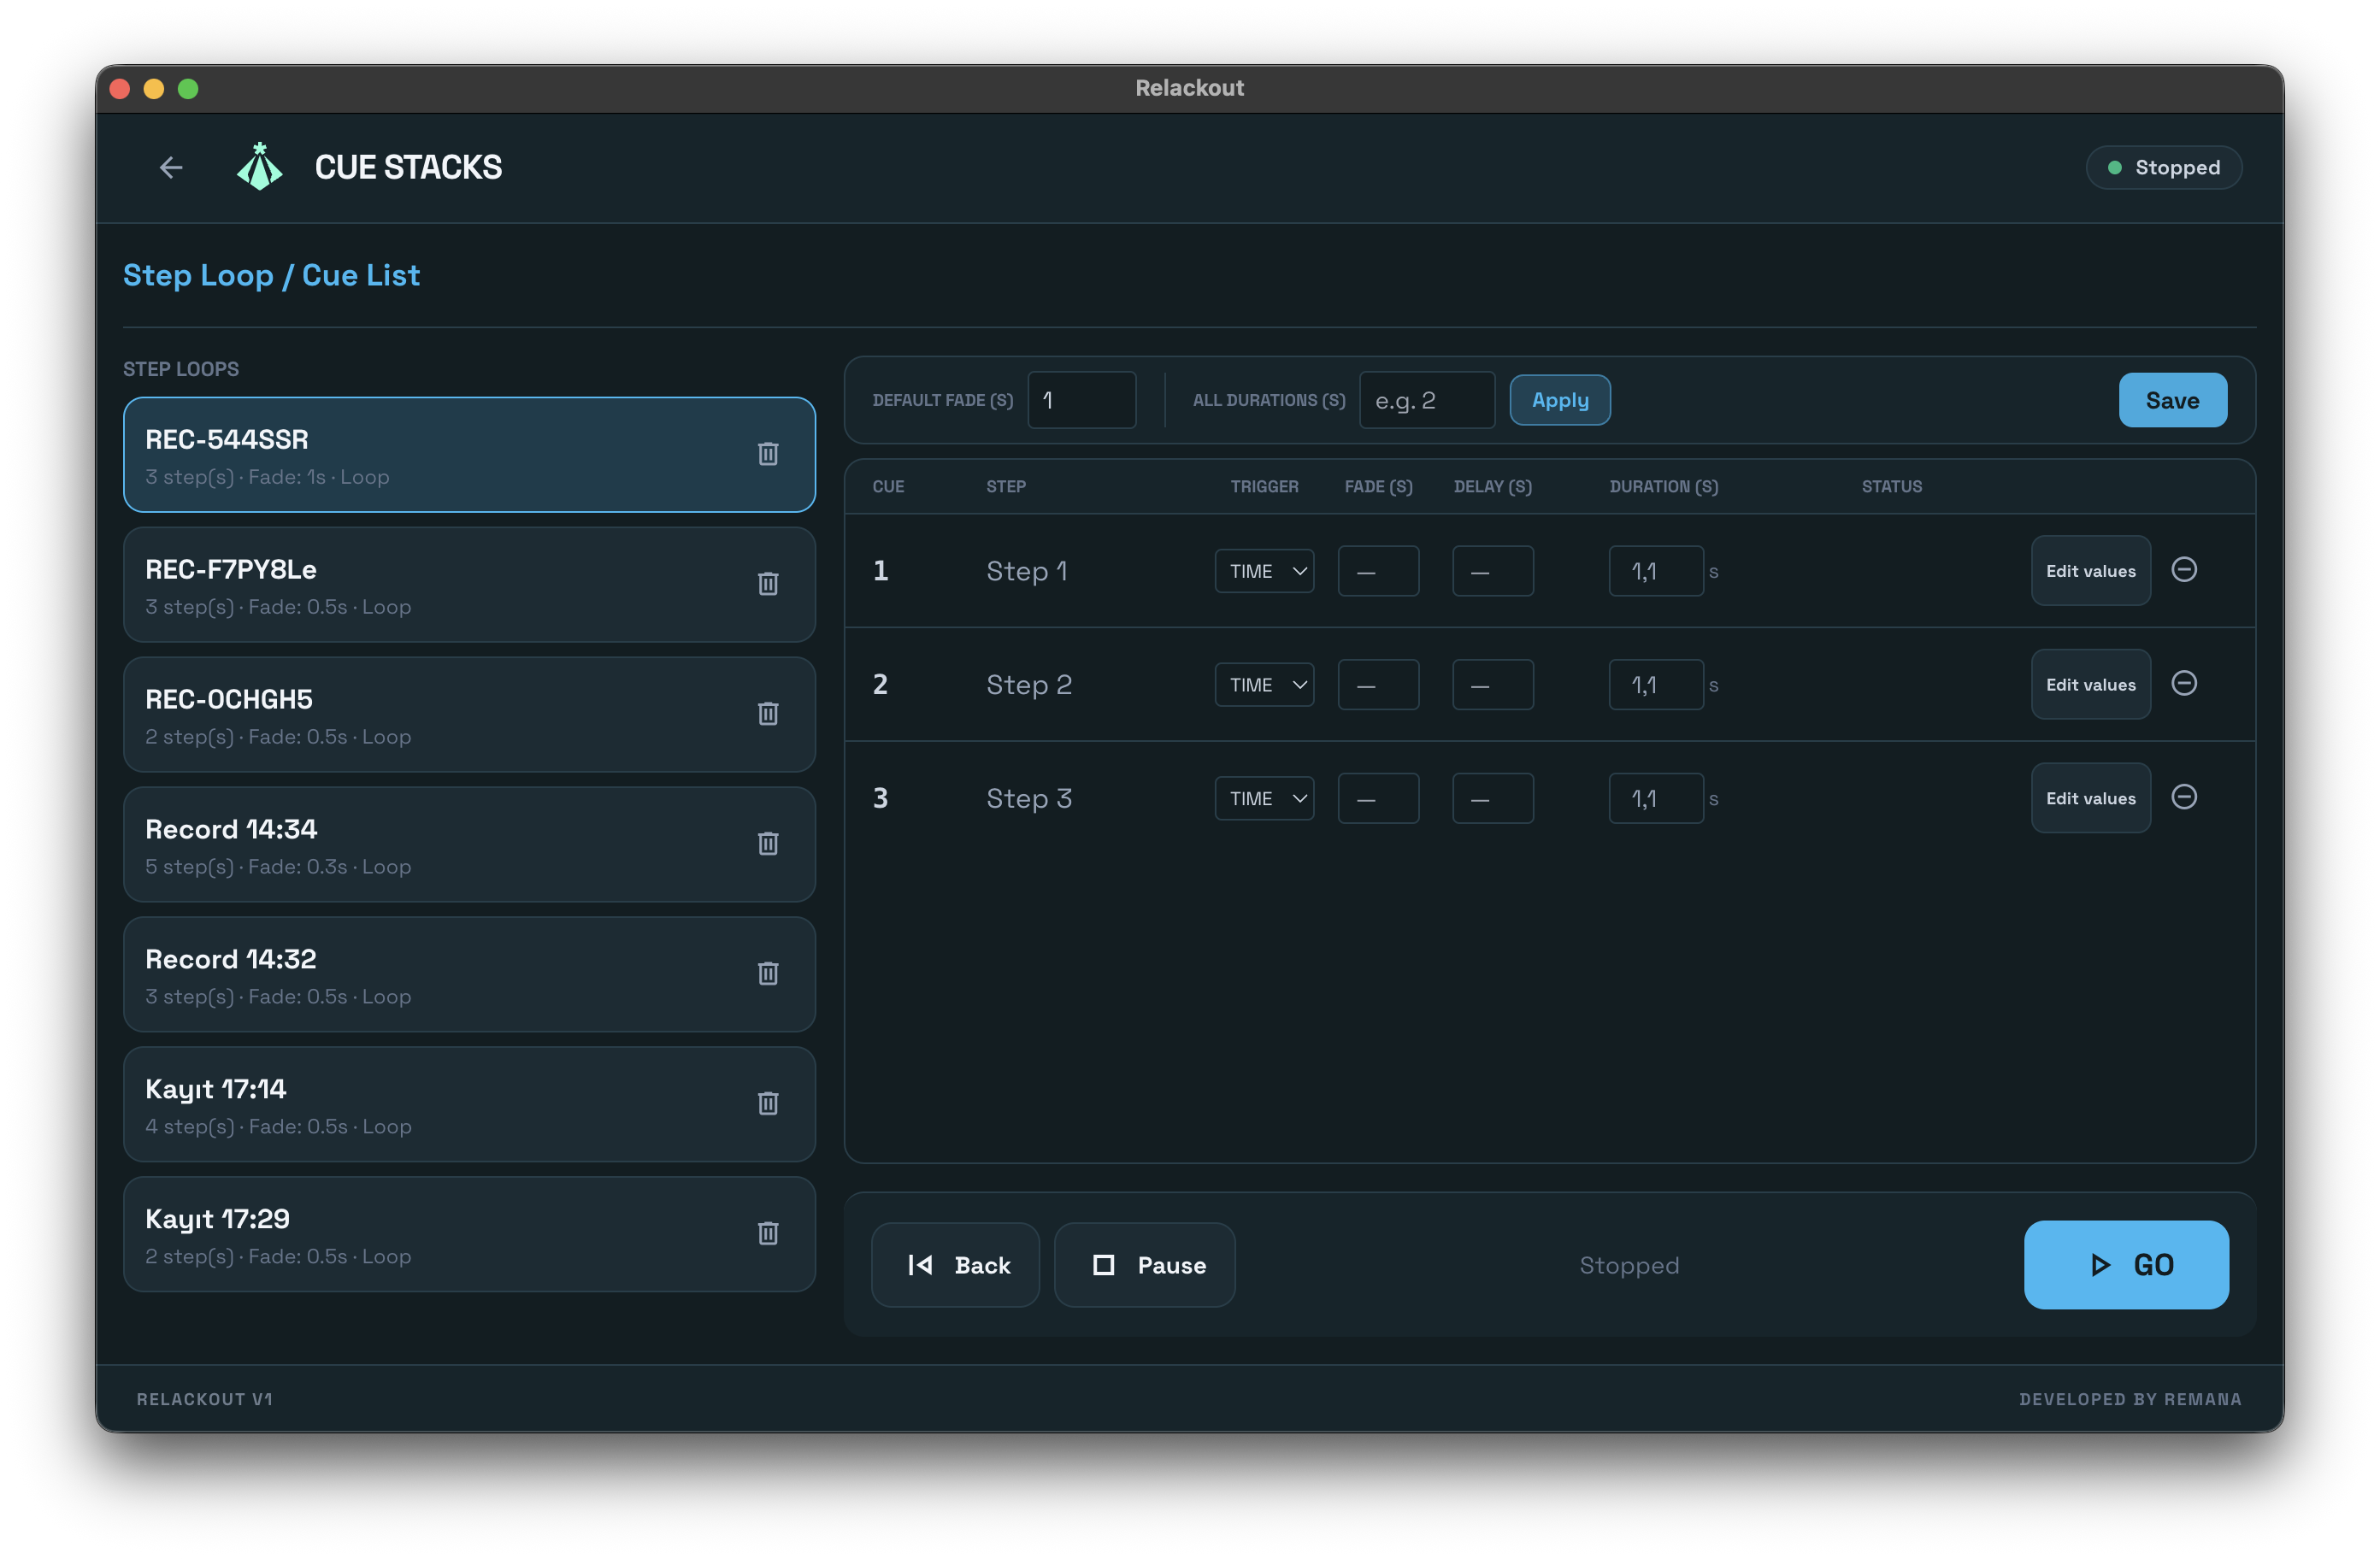Remove Step 3 with the minus icon
Screen dimensions: 2380x1559
(2184, 798)
